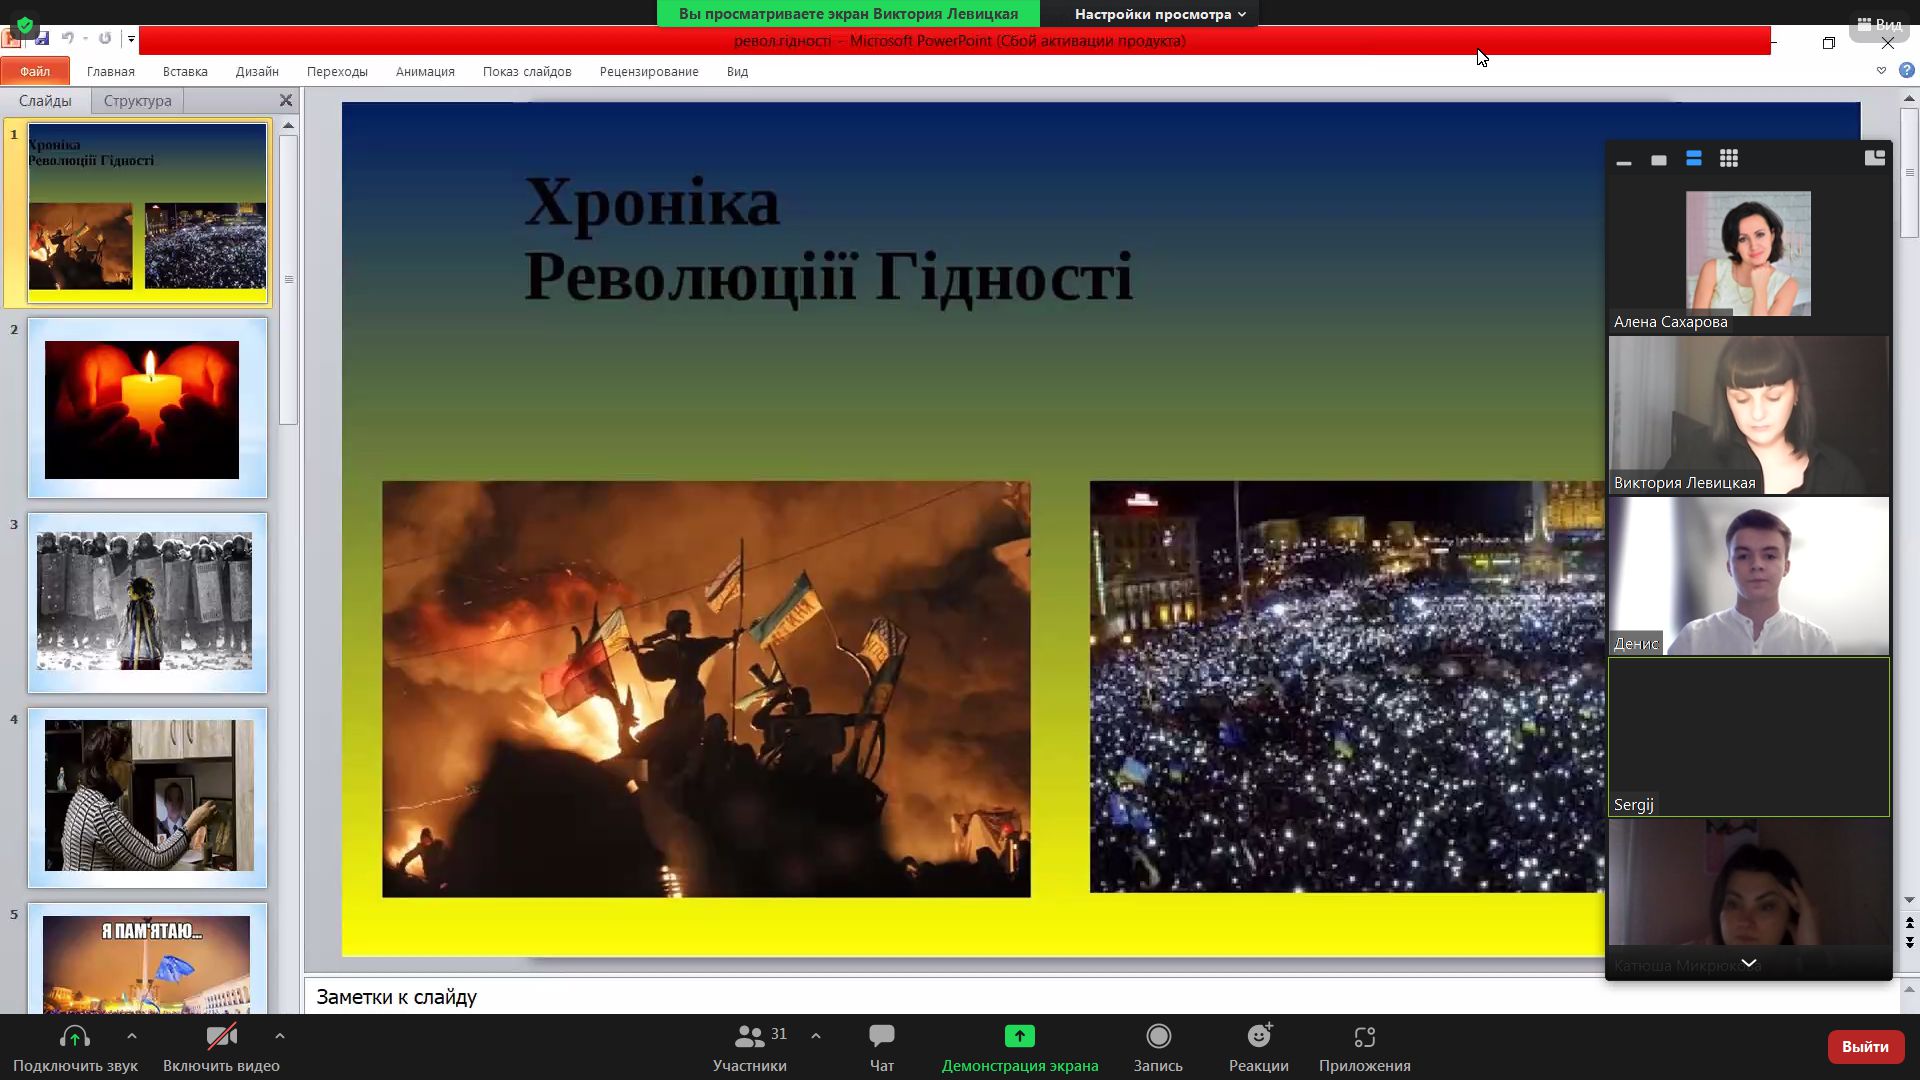Select Sergij participant tile
Viewport: 1920px width, 1080px height.
pyautogui.click(x=1749, y=737)
